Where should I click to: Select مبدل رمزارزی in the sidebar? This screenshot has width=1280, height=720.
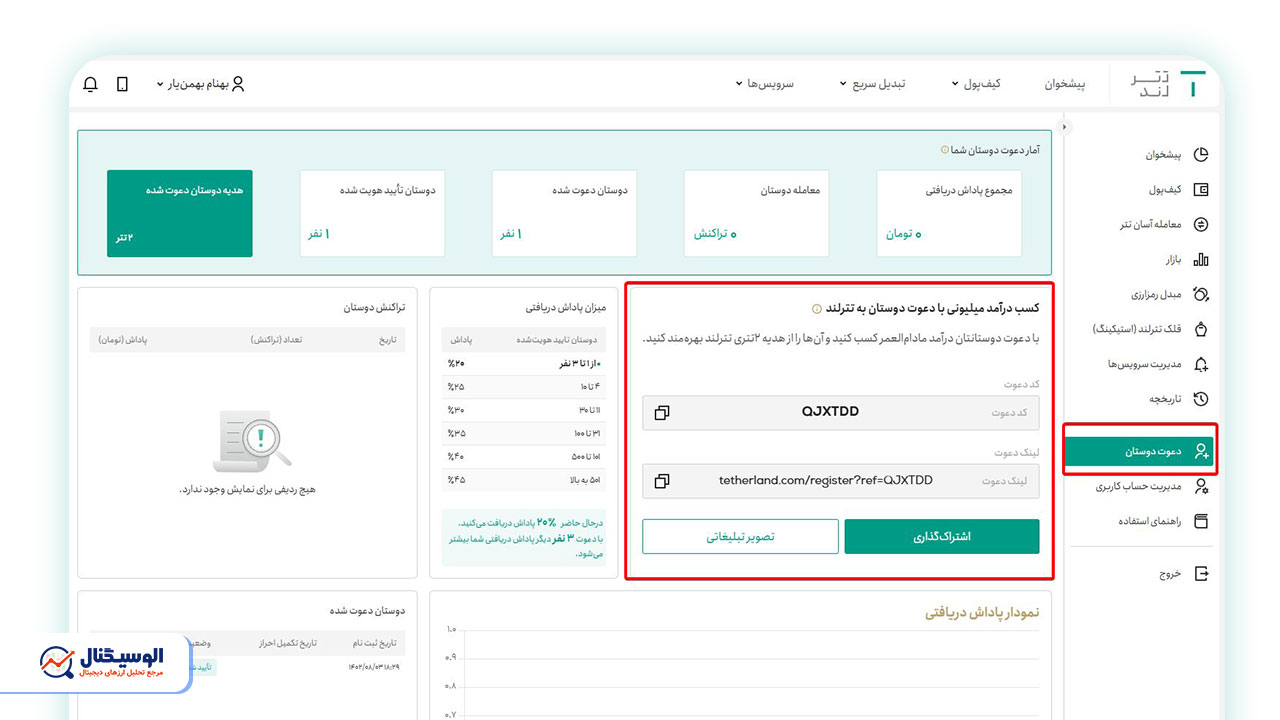1155,294
